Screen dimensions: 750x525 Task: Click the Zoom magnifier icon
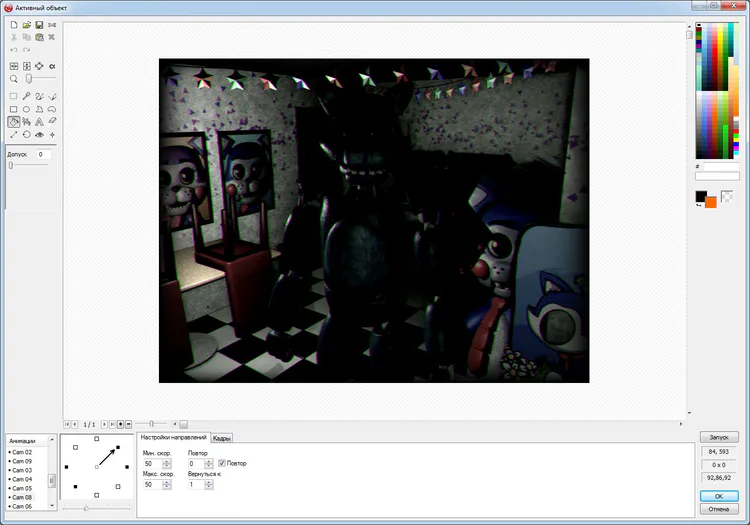tap(14, 79)
